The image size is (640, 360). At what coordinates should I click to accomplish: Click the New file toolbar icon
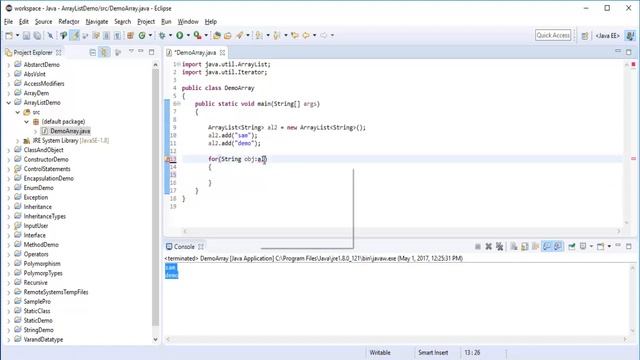point(9,36)
